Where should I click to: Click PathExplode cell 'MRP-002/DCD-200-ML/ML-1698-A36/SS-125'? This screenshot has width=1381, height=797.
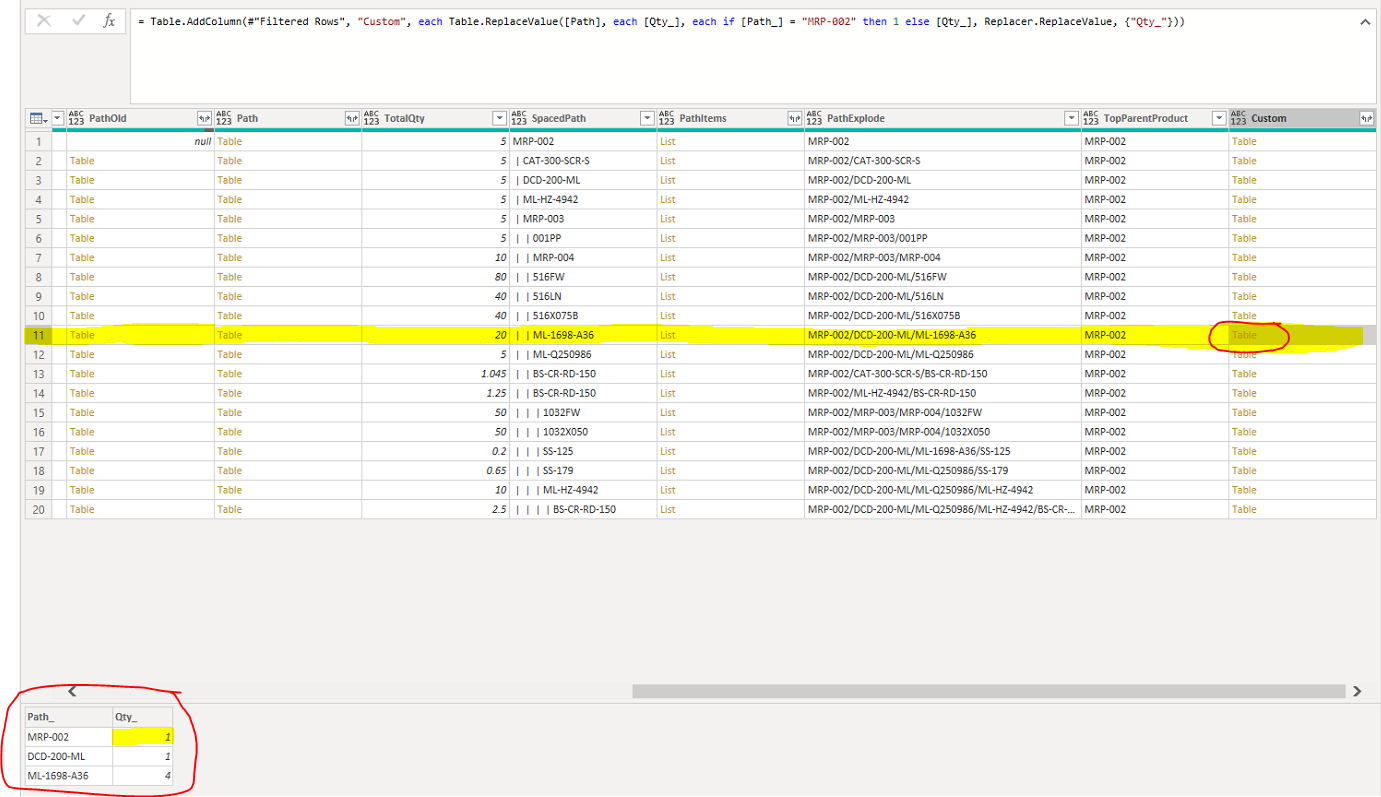click(943, 451)
